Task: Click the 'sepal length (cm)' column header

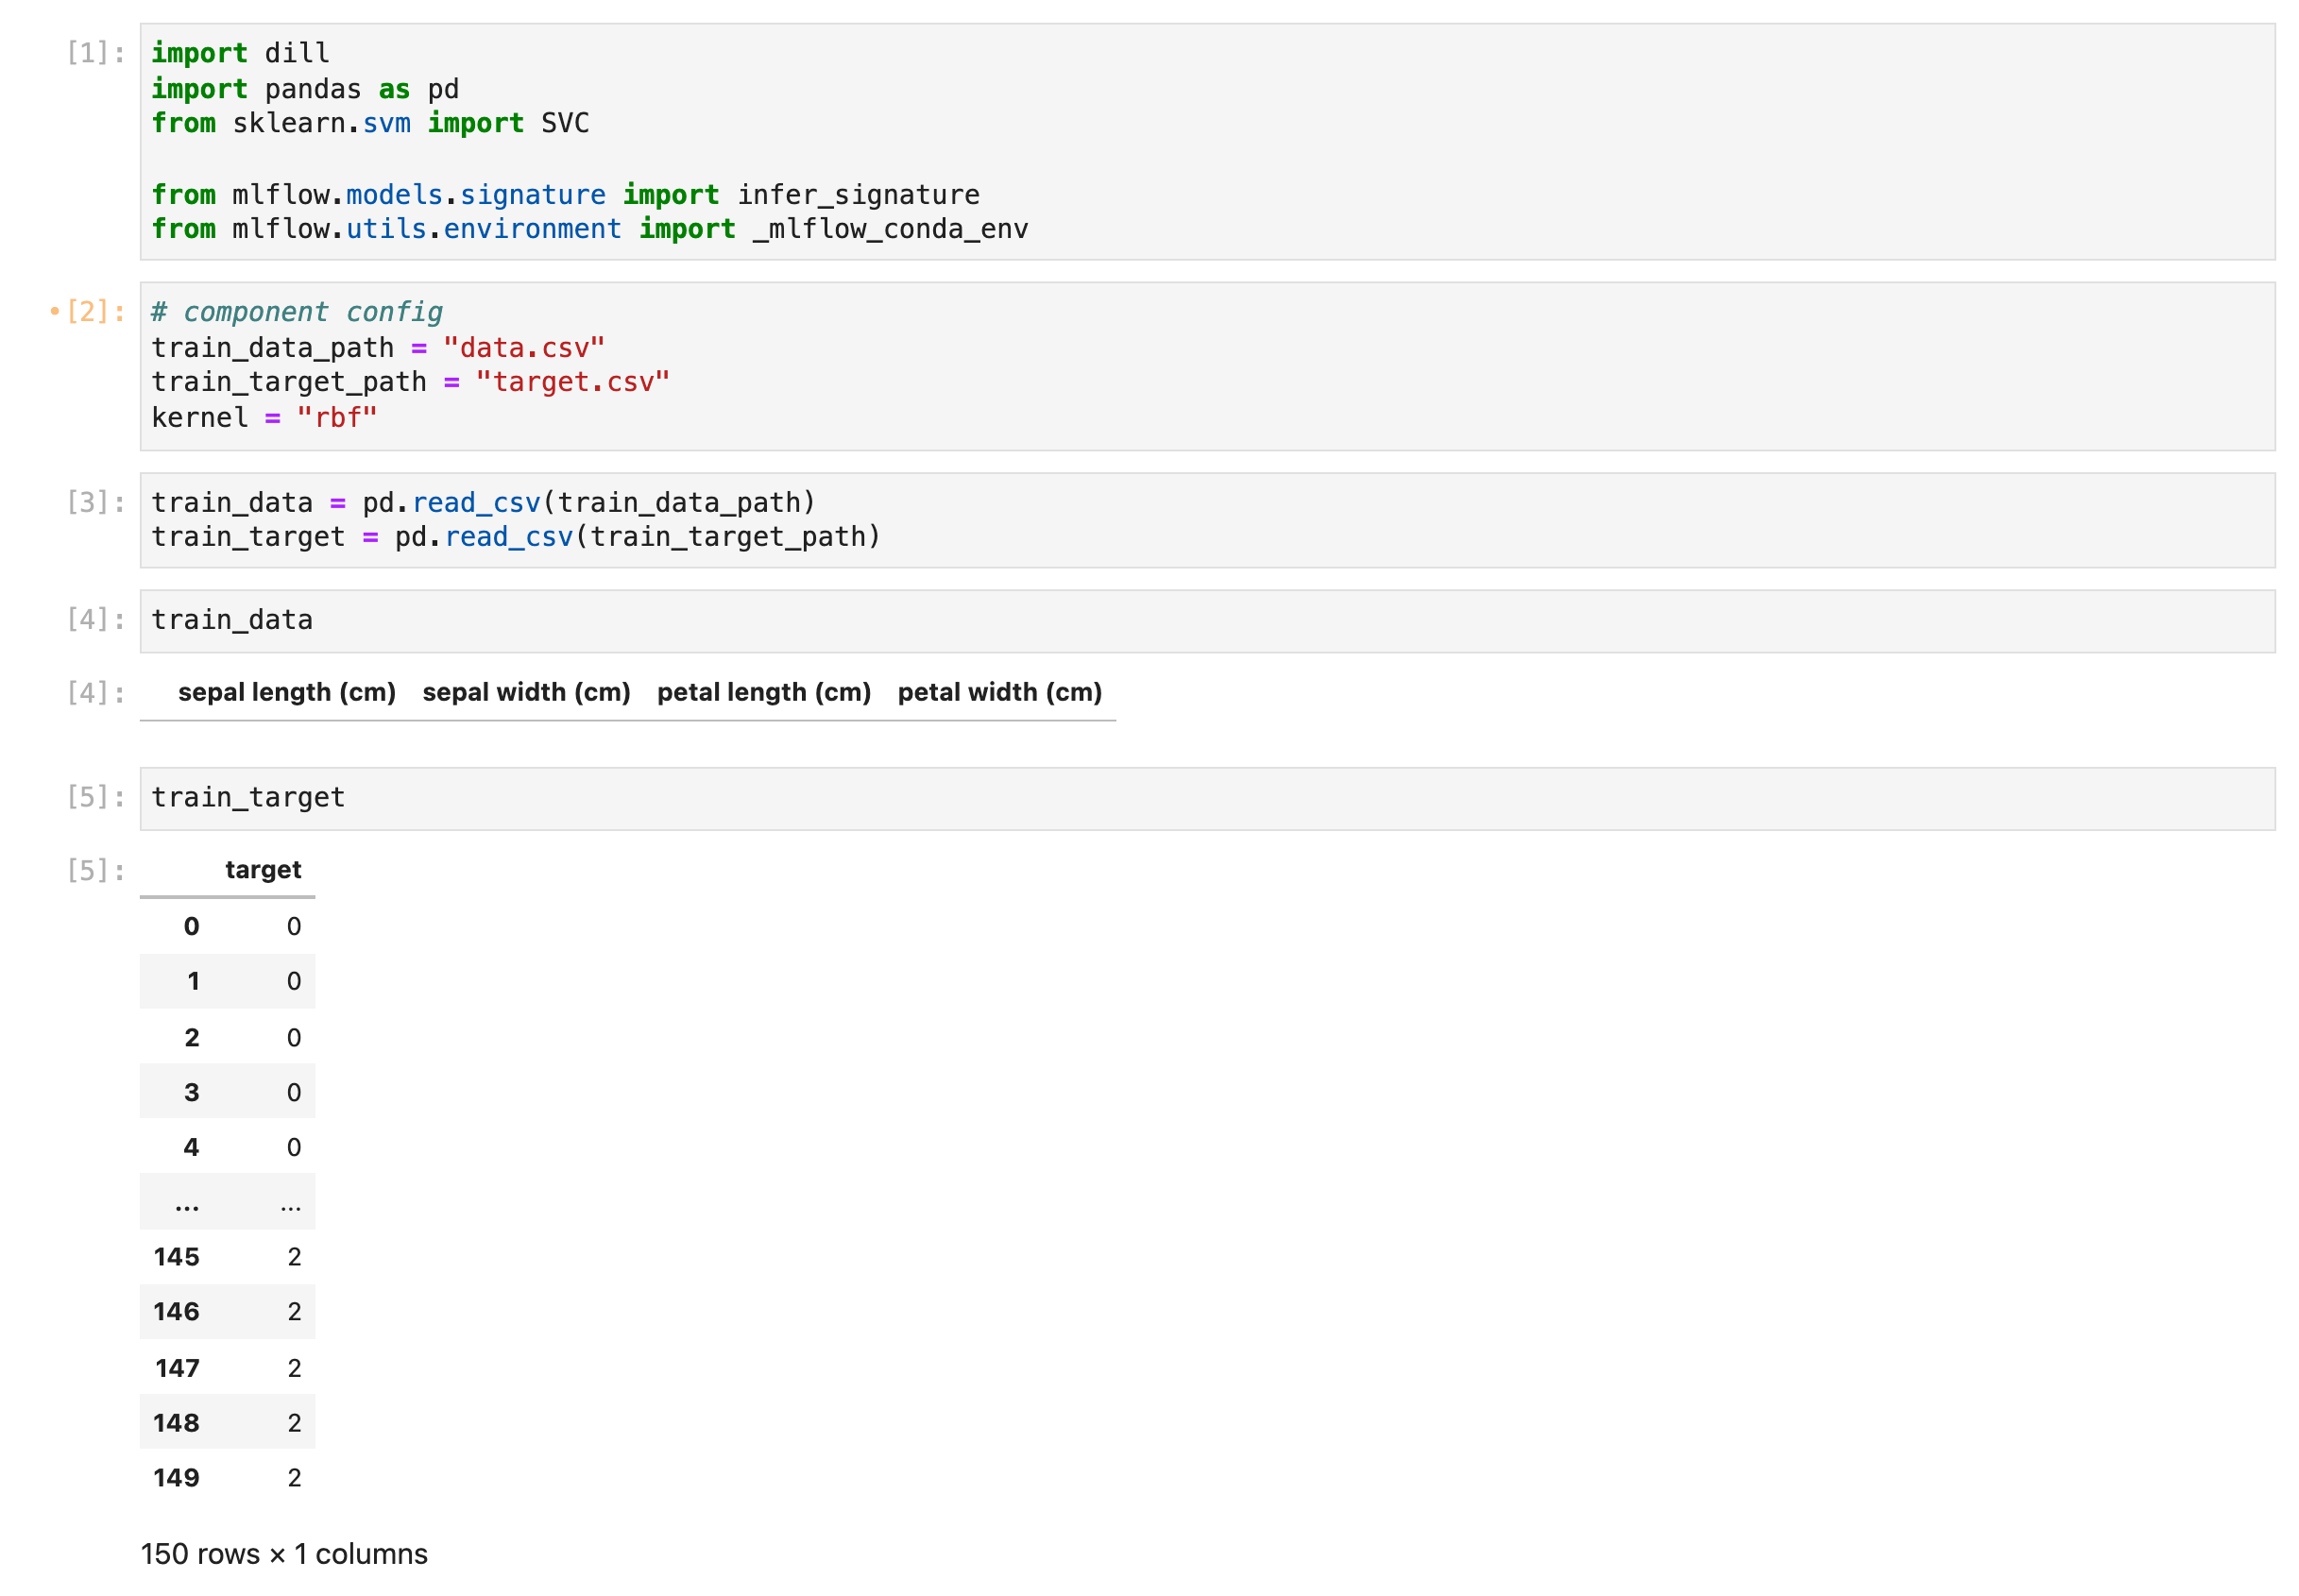Action: [287, 692]
